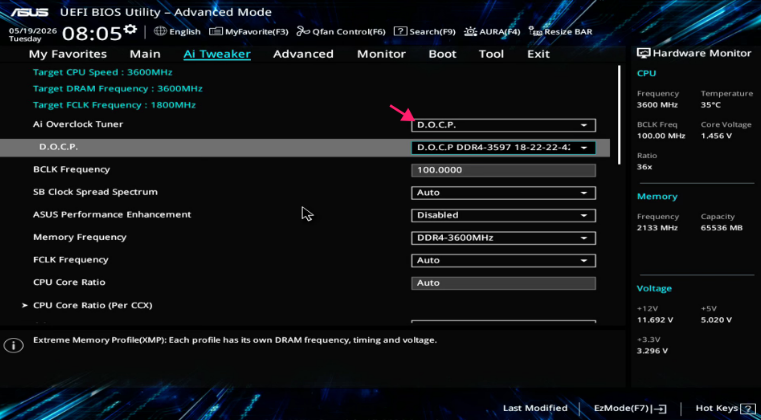Go to the Boot tab
Viewport: 761px width, 420px height.
point(442,54)
